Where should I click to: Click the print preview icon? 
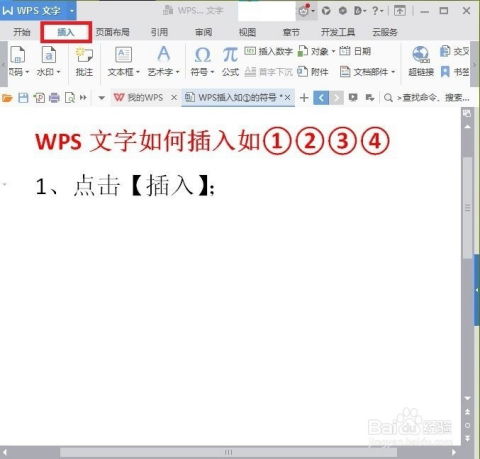pyautogui.click(x=70, y=98)
